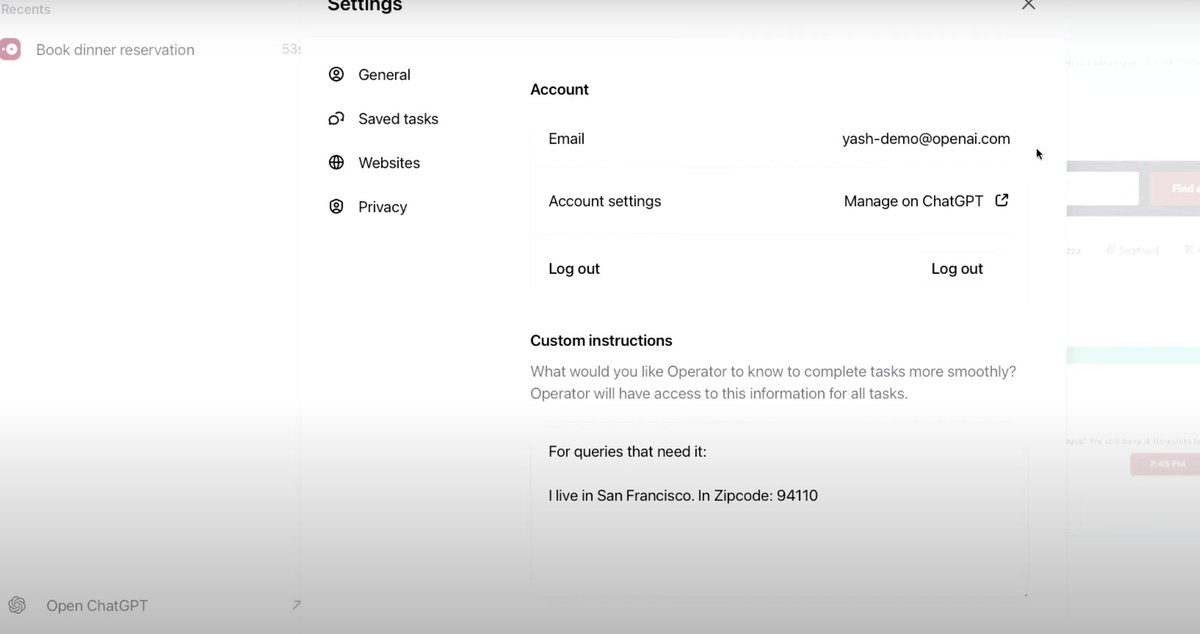Choose the Seafood filter in the background page

(1133, 250)
